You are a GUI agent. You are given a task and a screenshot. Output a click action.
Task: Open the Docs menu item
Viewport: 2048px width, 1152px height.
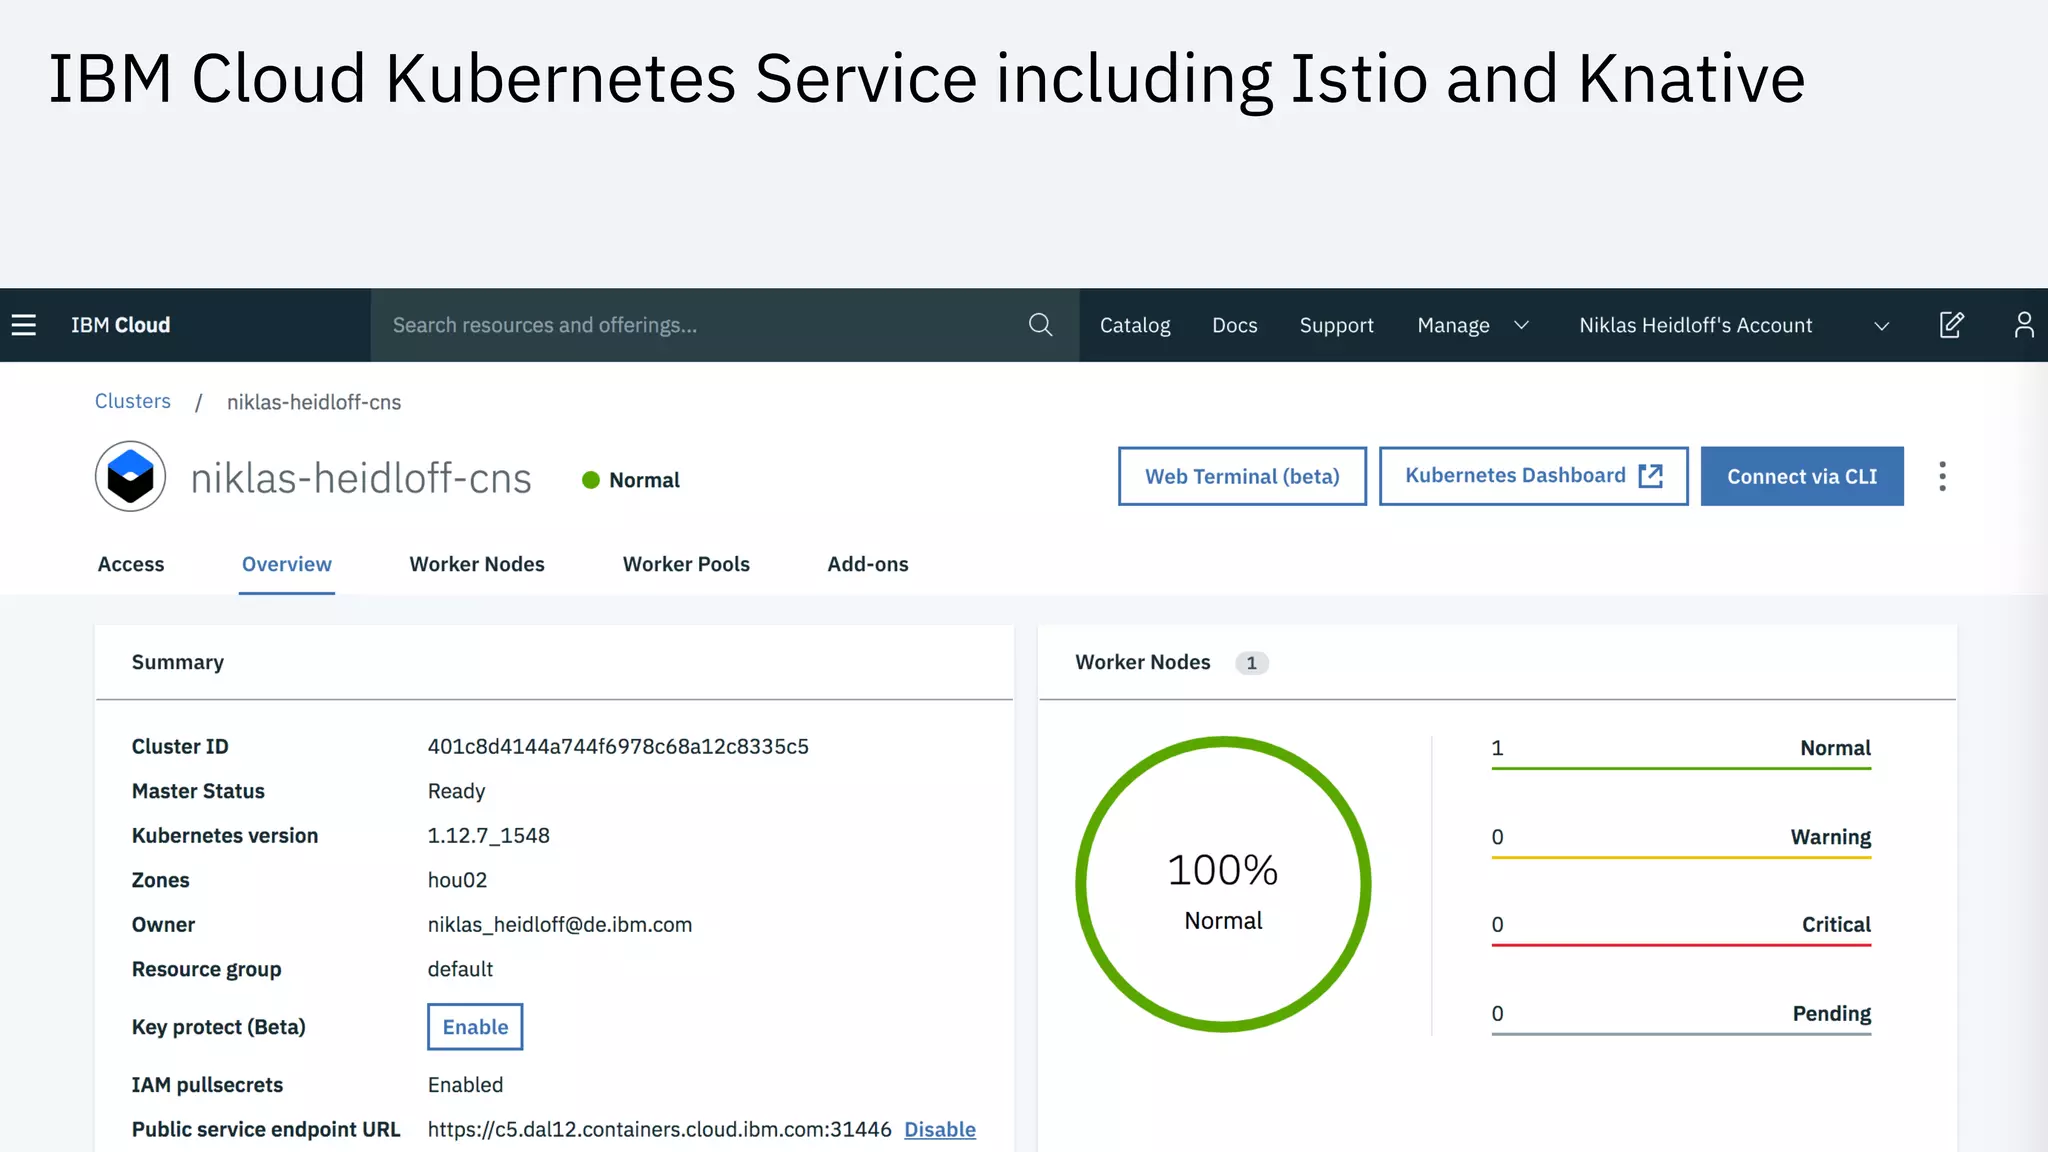click(1235, 325)
